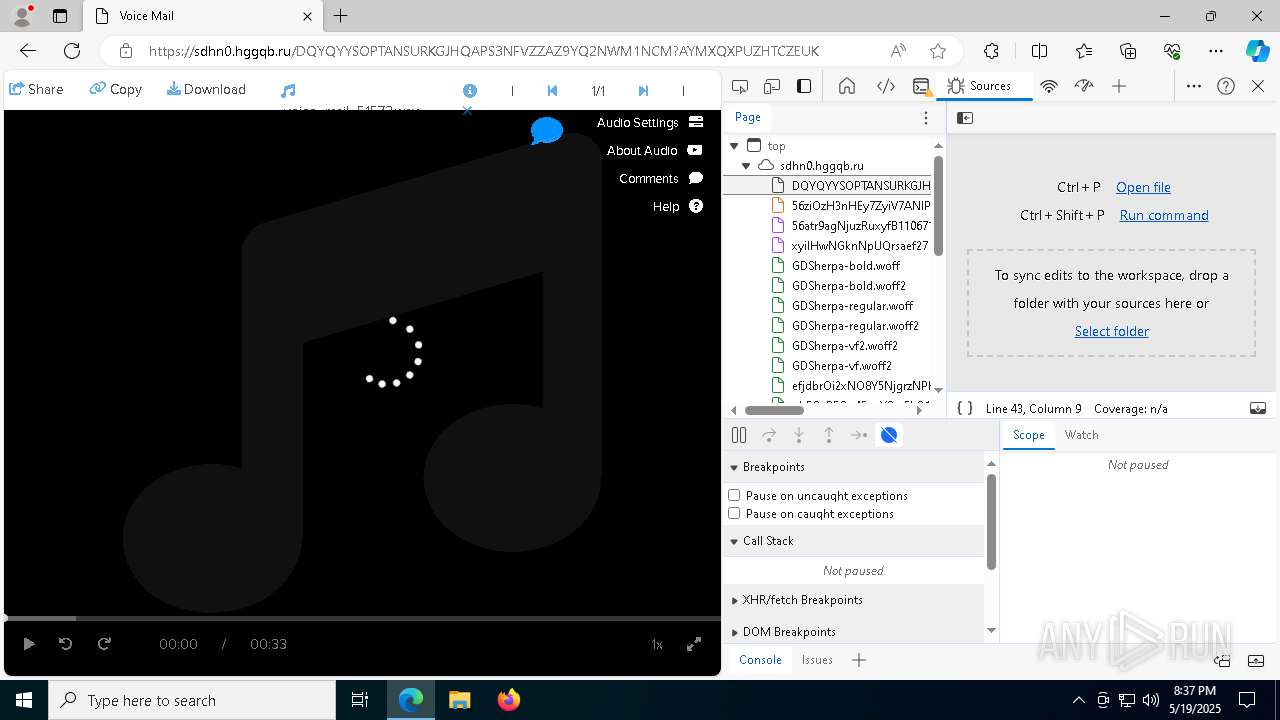Add more tools via the plus icon in the DevTools tab bar
1280x720 pixels.
1119,86
